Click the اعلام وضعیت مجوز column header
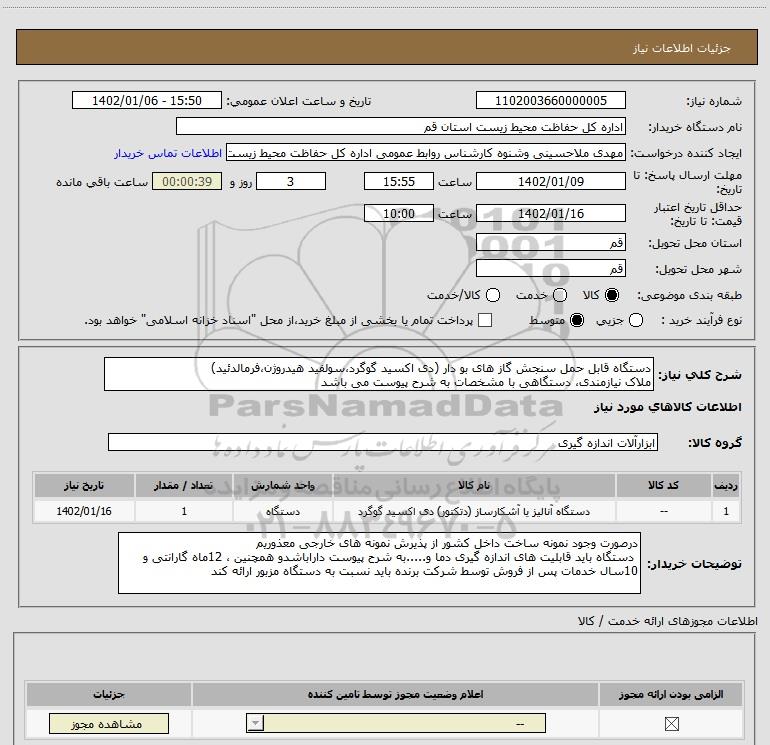The width and height of the screenshot is (770, 745). click(x=395, y=694)
